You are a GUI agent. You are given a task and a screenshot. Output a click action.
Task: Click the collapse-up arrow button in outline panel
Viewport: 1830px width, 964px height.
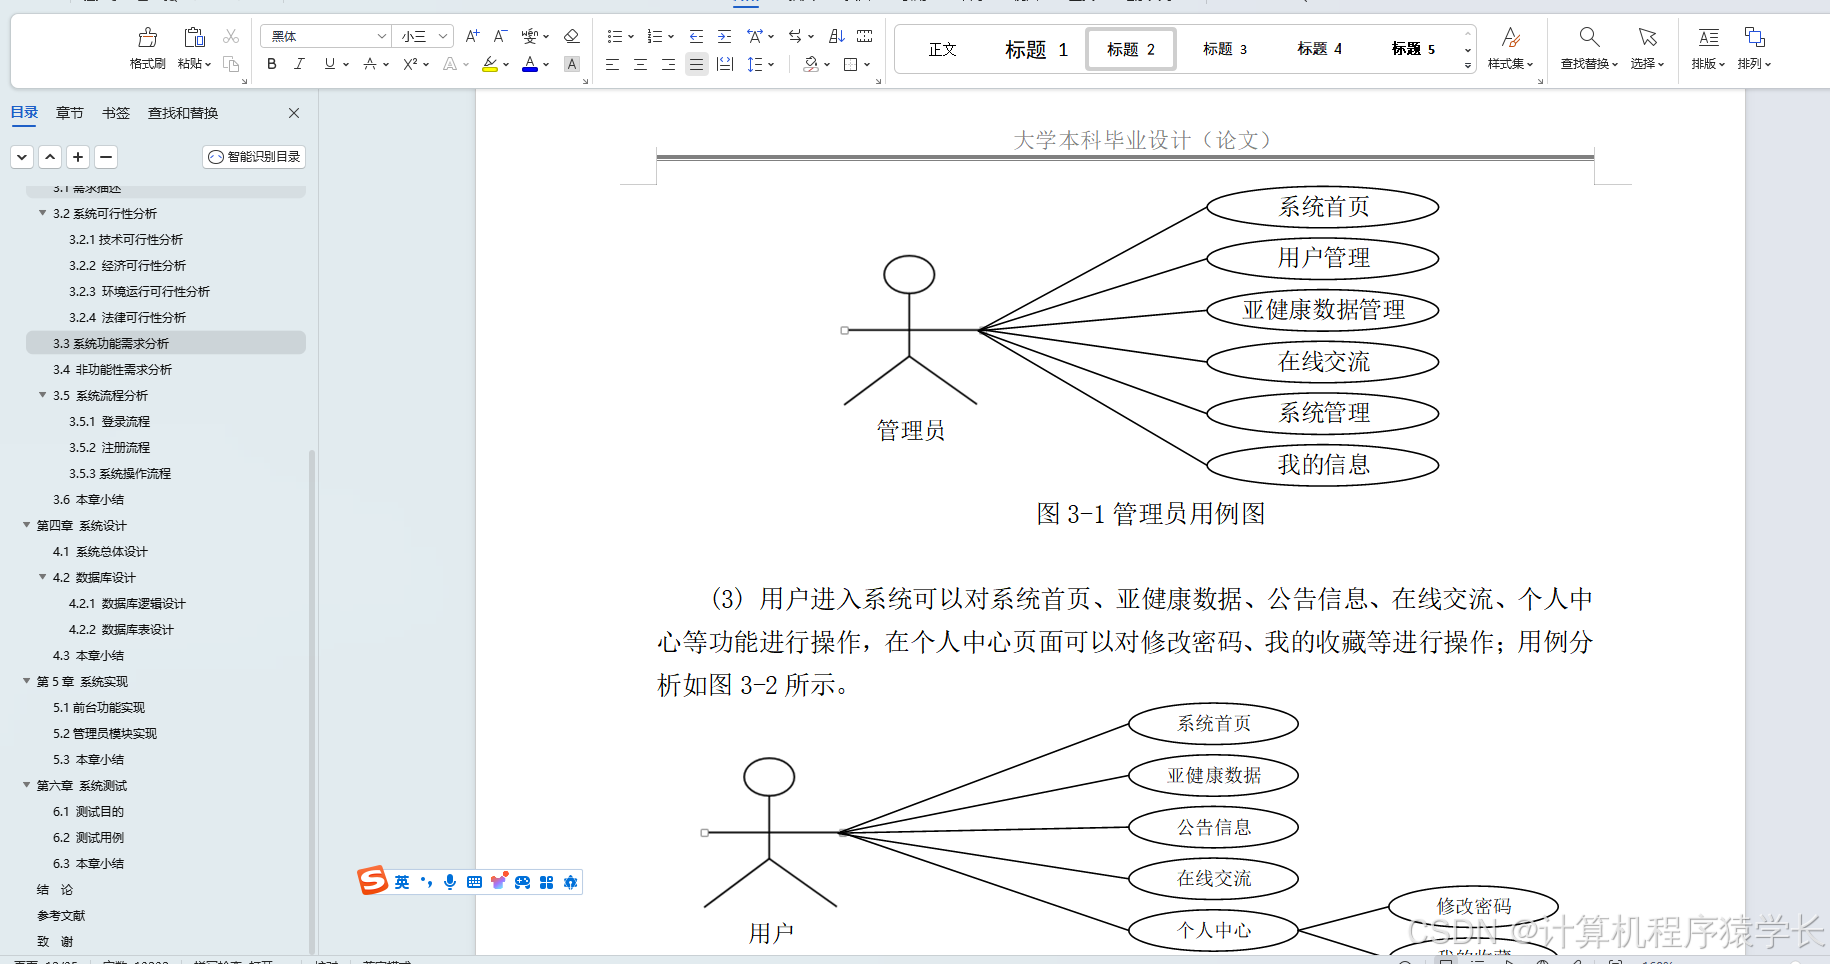tap(50, 157)
